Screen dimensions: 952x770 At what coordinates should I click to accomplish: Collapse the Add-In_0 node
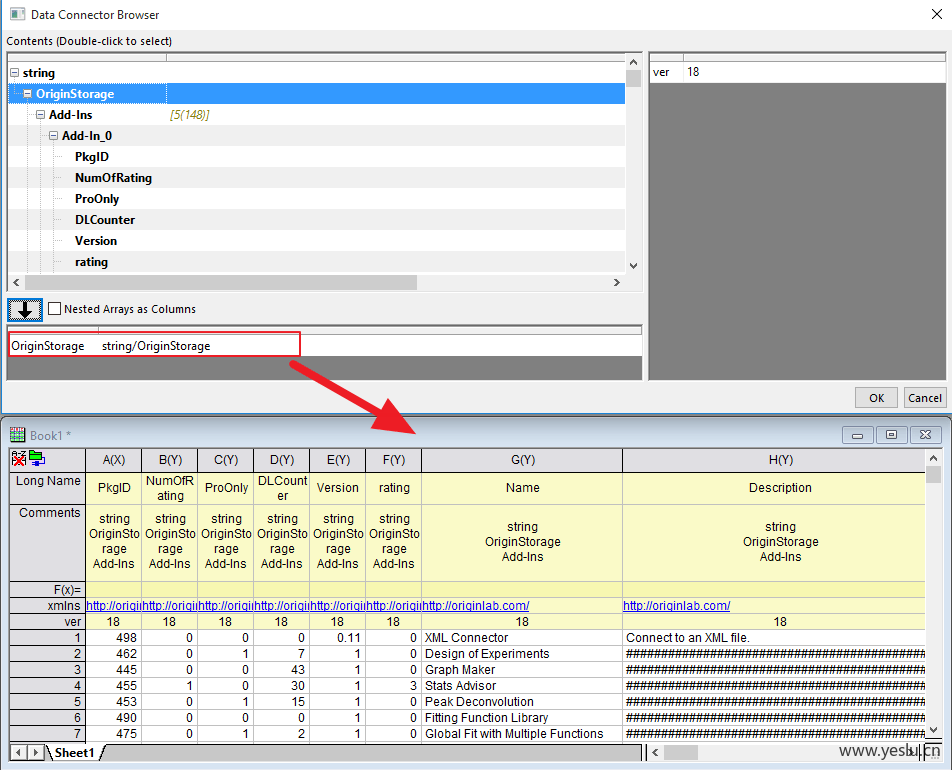click(53, 135)
